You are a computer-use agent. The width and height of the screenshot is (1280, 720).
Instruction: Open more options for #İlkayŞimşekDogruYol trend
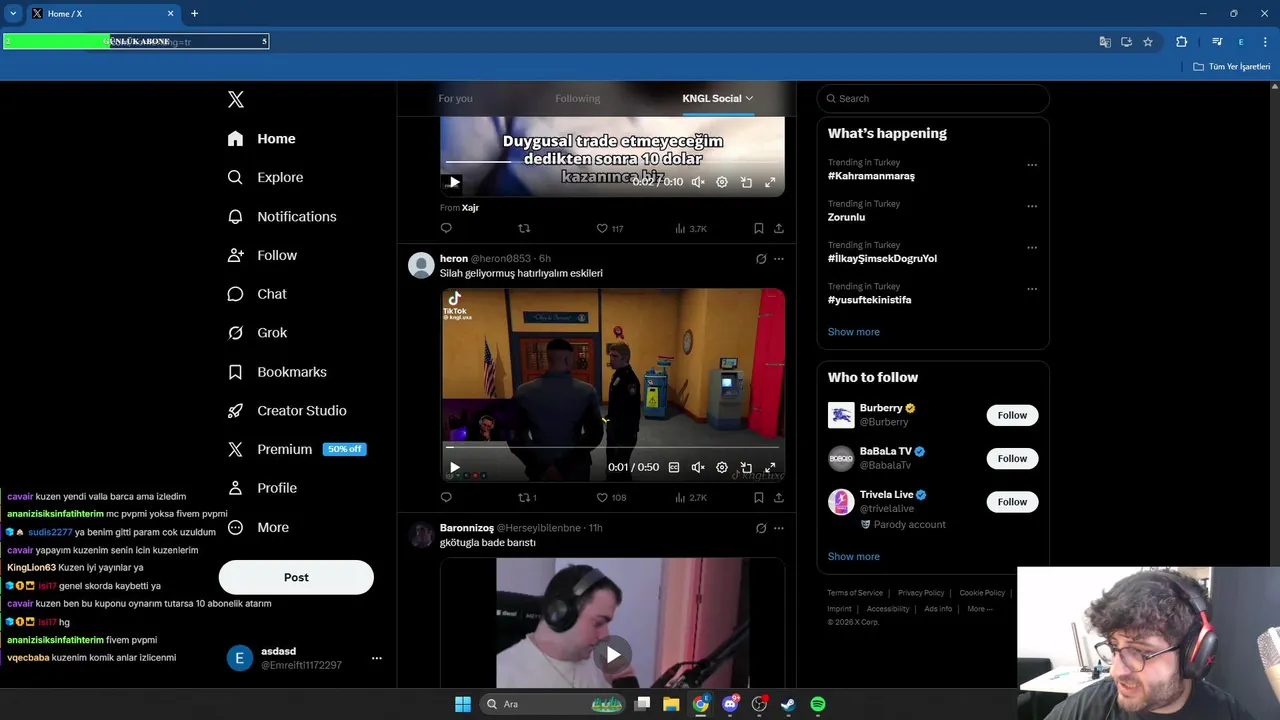click(1032, 247)
